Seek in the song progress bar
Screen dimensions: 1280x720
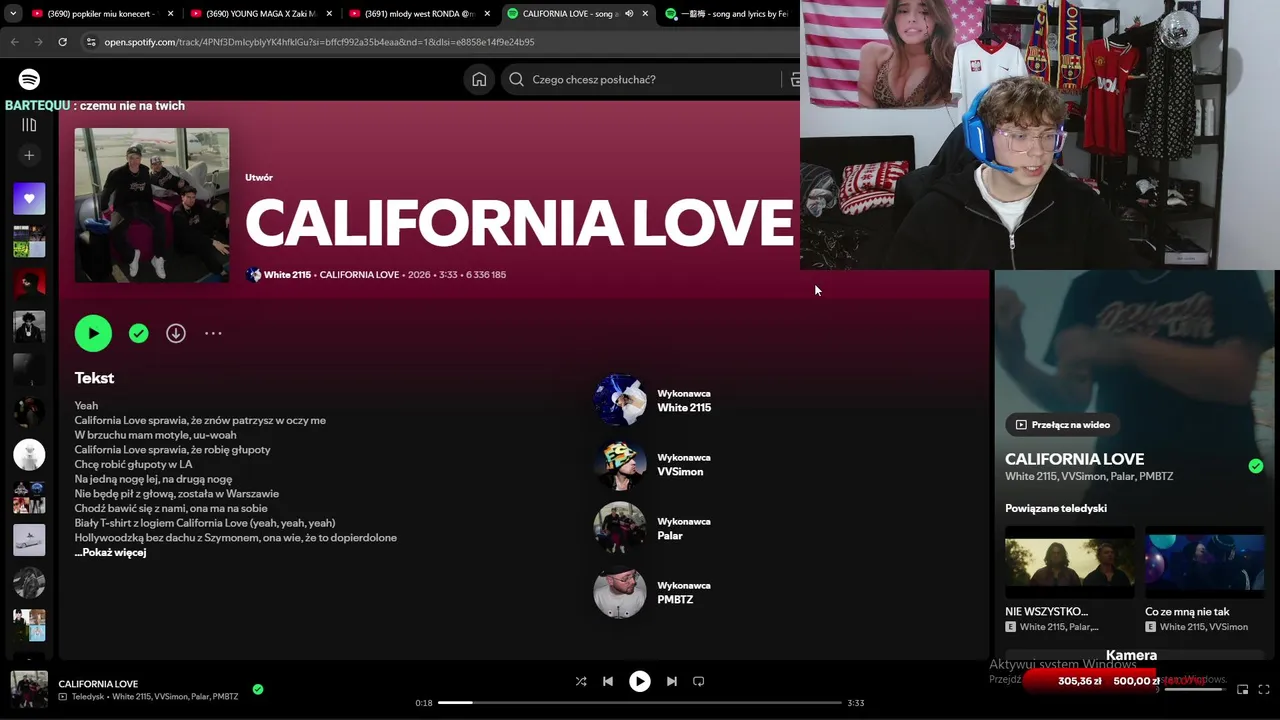click(x=640, y=703)
